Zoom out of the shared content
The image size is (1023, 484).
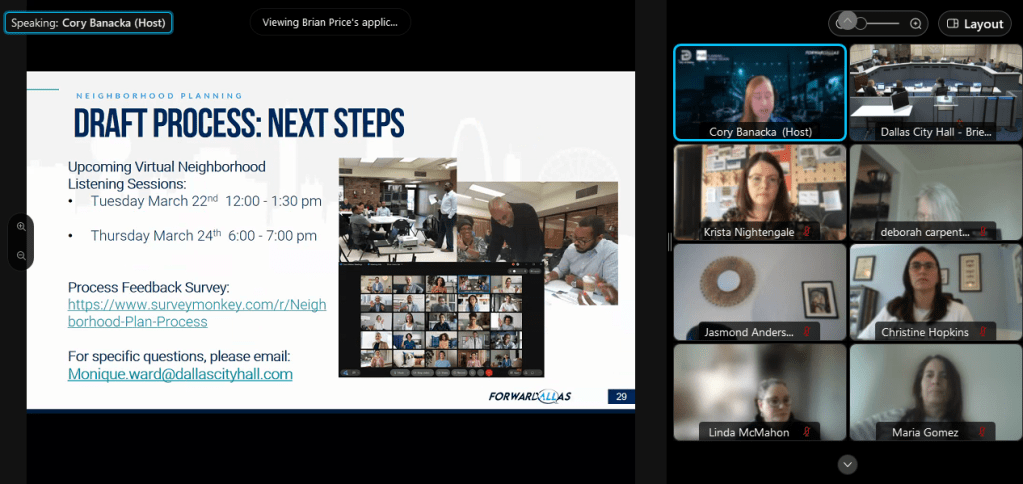21,256
